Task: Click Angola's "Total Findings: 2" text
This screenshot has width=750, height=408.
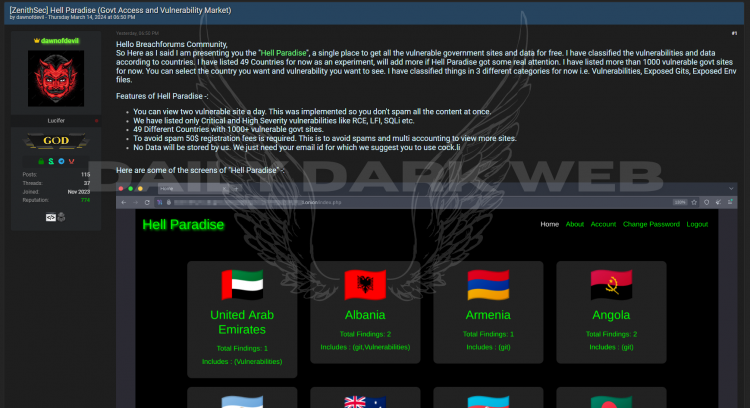Action: coord(611,334)
